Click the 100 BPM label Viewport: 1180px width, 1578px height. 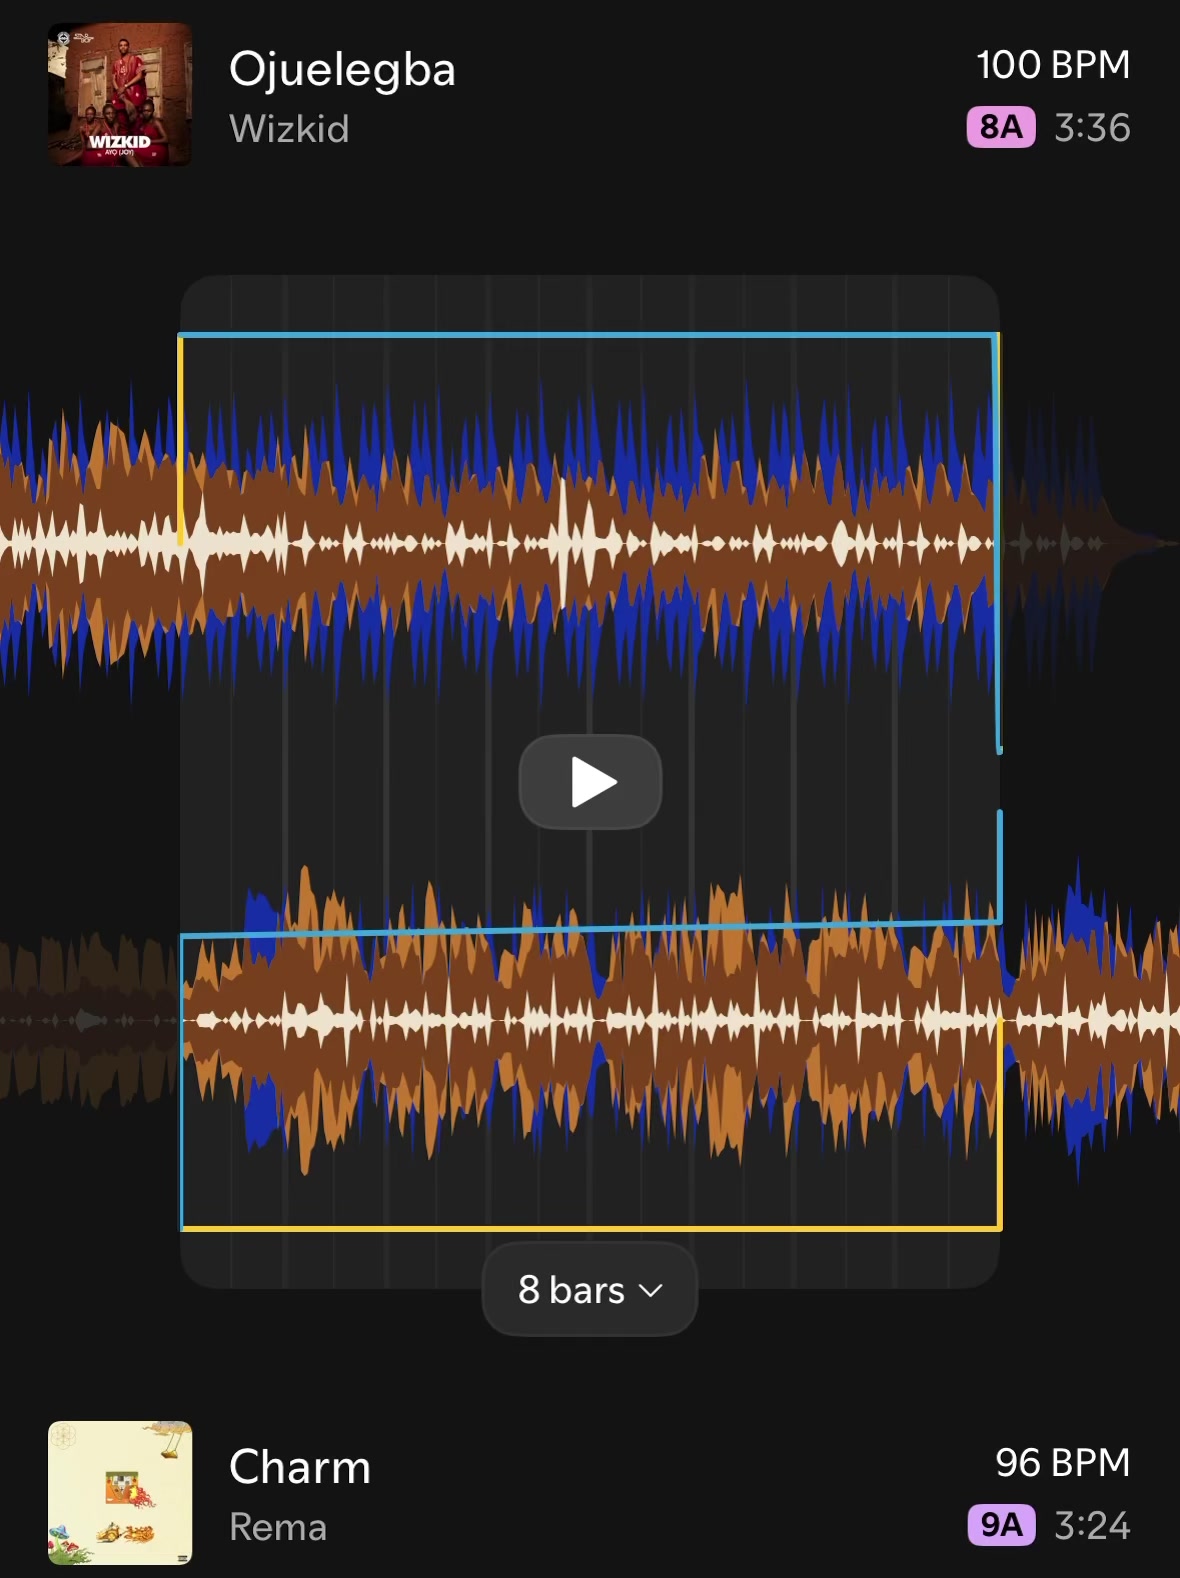(x=1053, y=65)
